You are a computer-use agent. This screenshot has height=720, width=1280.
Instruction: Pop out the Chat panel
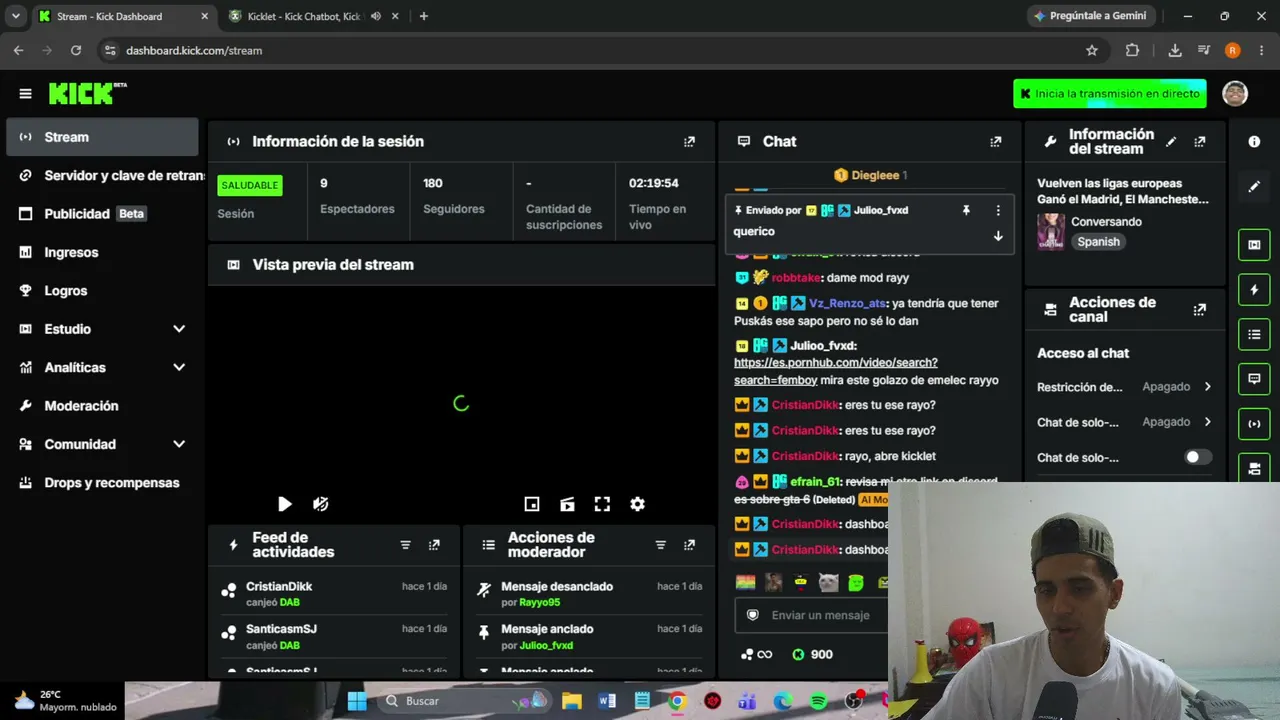pyautogui.click(x=995, y=142)
